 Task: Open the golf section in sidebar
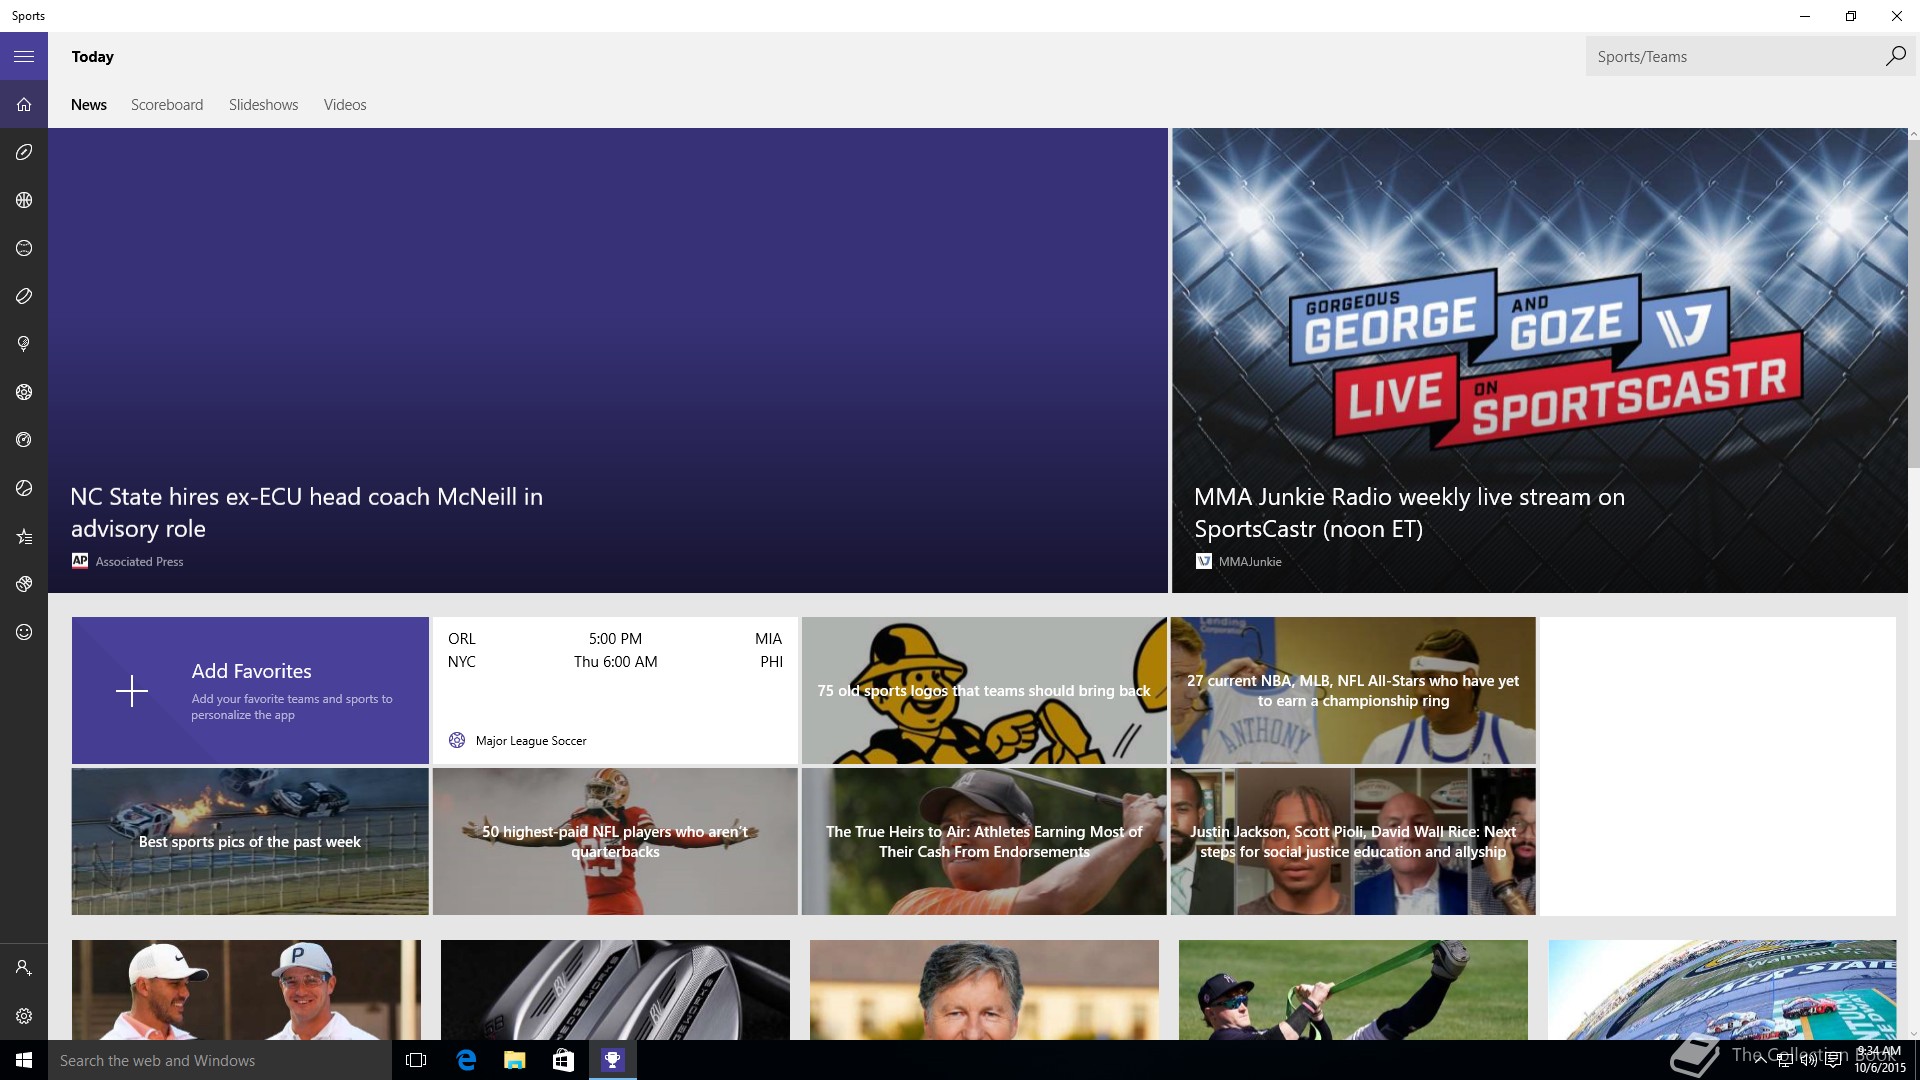(x=24, y=344)
